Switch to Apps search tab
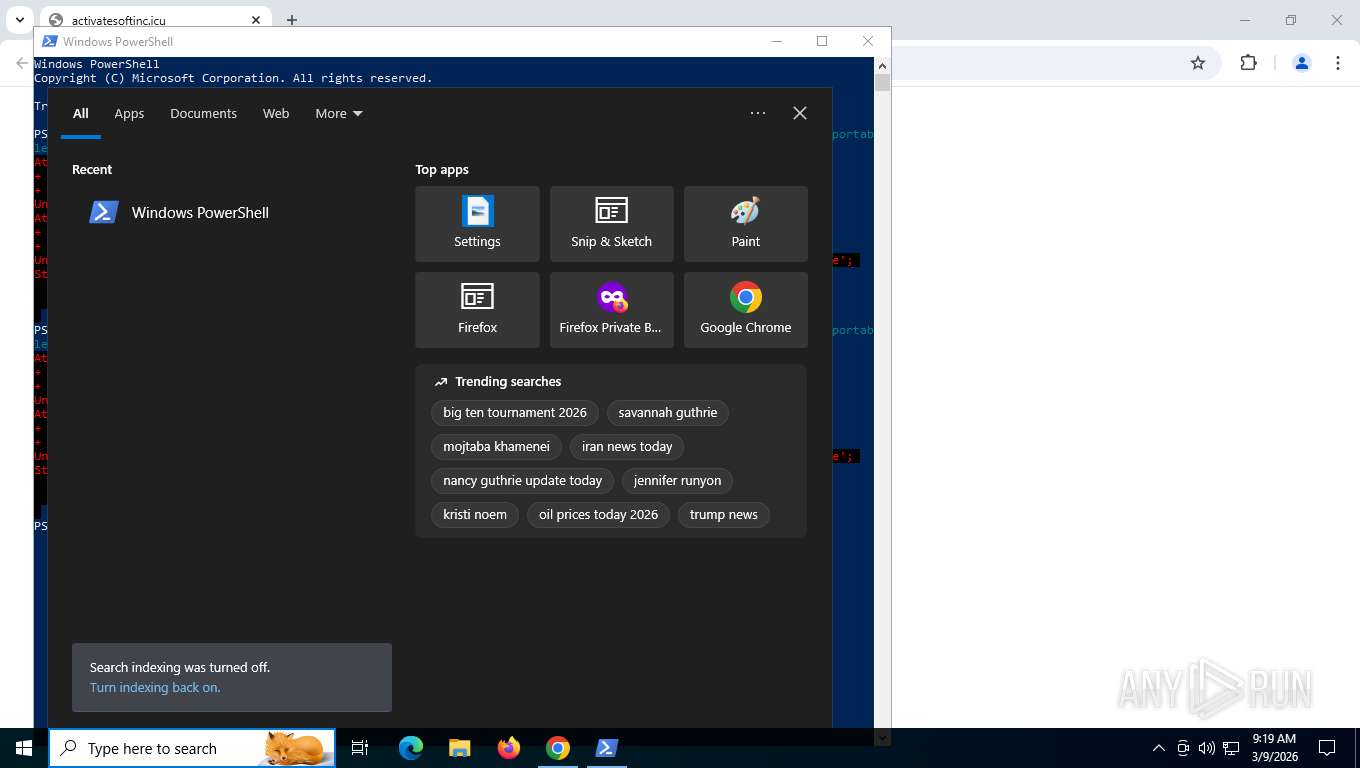The width and height of the screenshot is (1360, 768). (129, 113)
